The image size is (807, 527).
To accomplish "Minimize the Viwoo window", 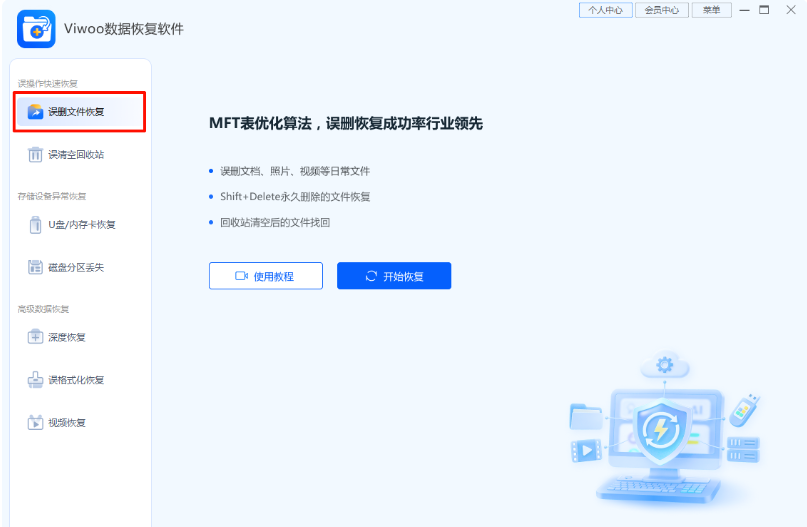I will [744, 10].
